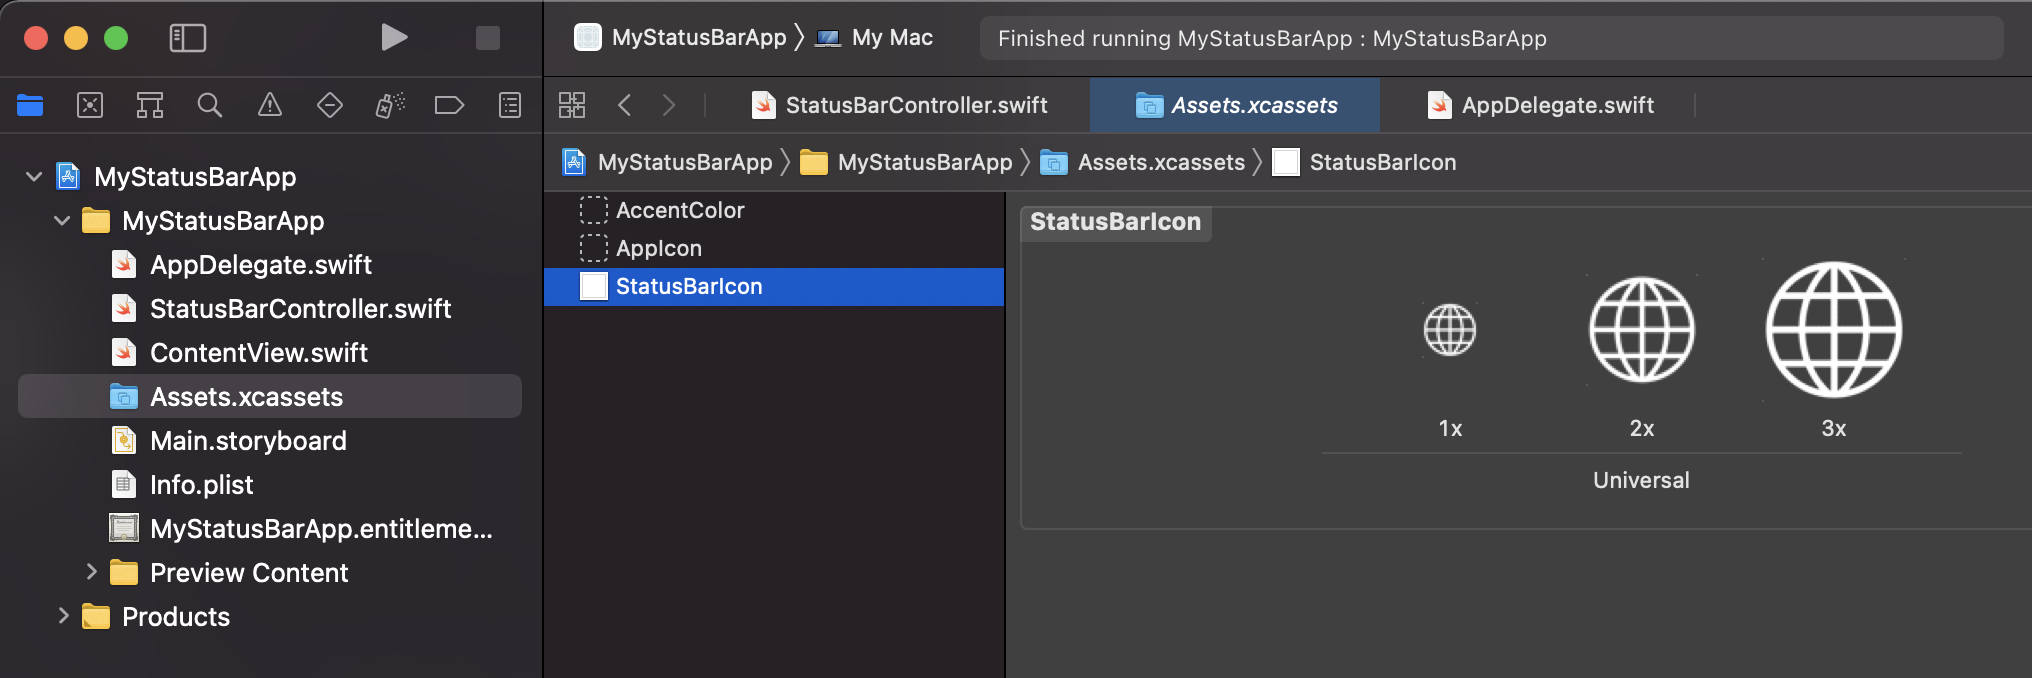Select the StatusBarIcon asset row
2032x678 pixels.
click(774, 286)
